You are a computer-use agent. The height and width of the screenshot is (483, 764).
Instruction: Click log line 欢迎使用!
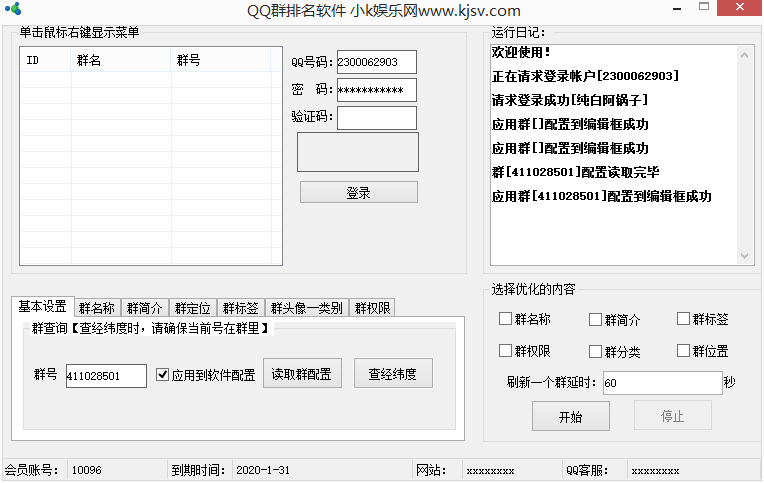pyautogui.click(x=521, y=52)
